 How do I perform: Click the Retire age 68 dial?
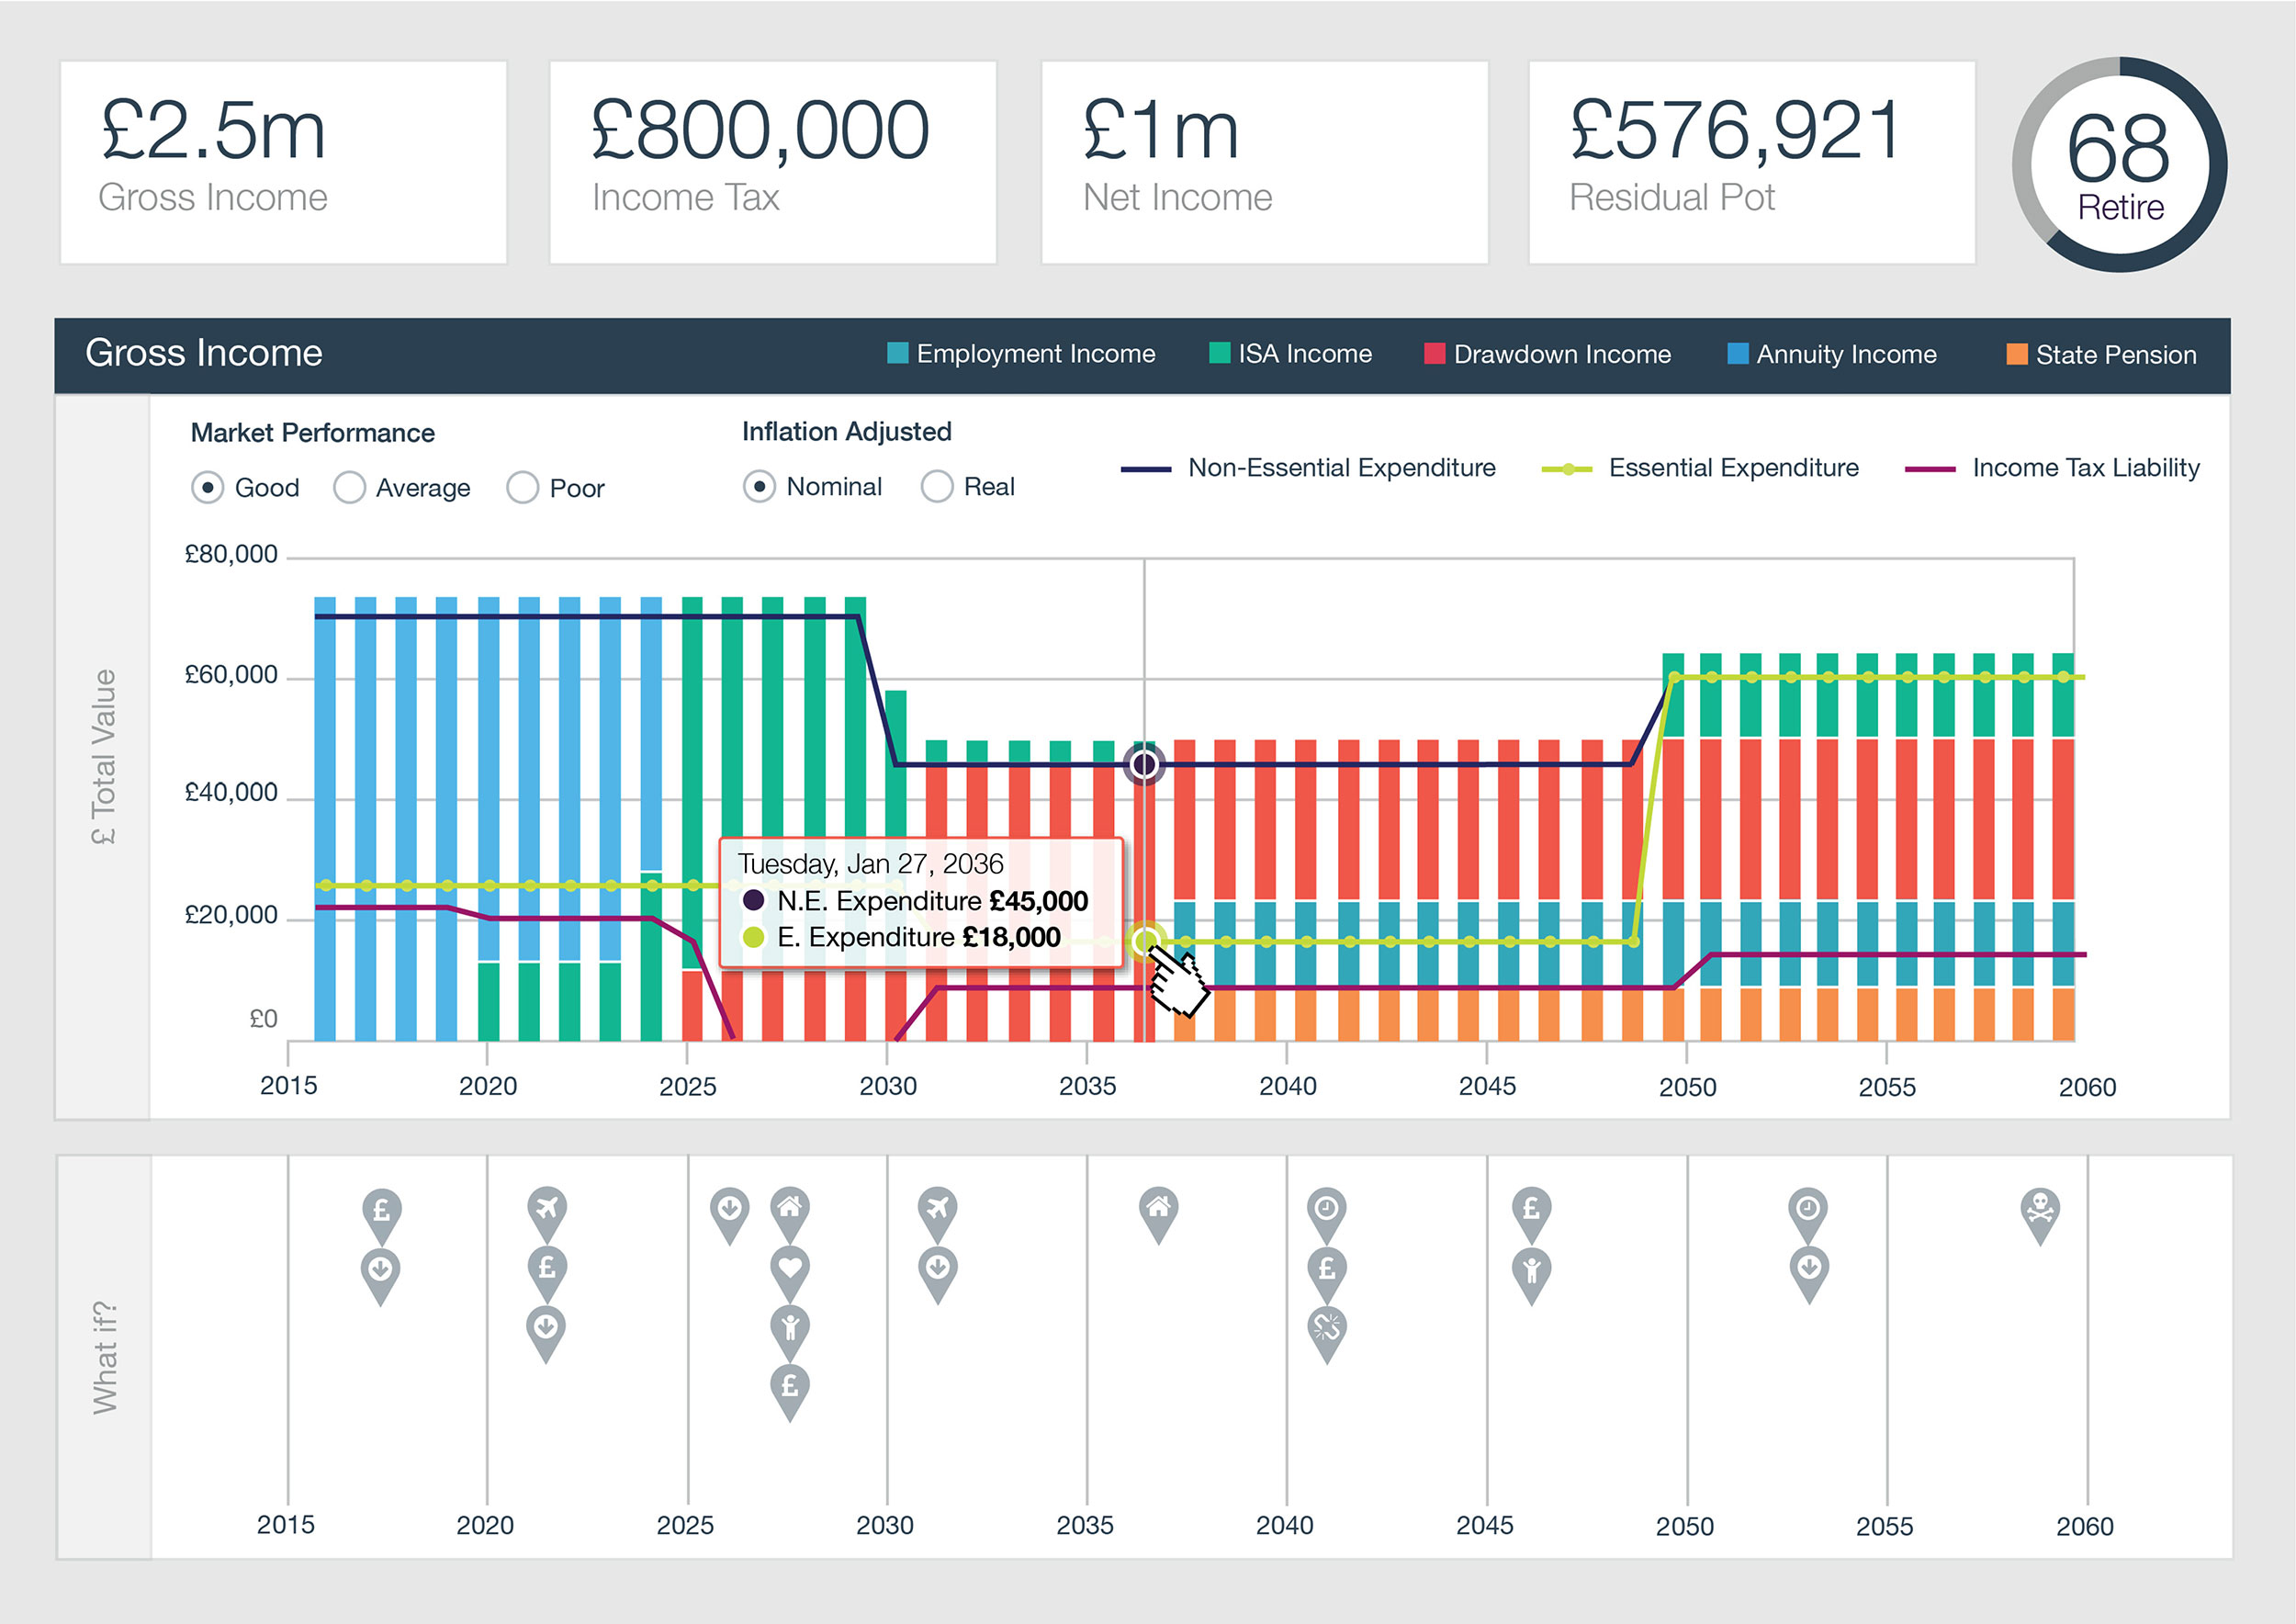coord(2119,165)
